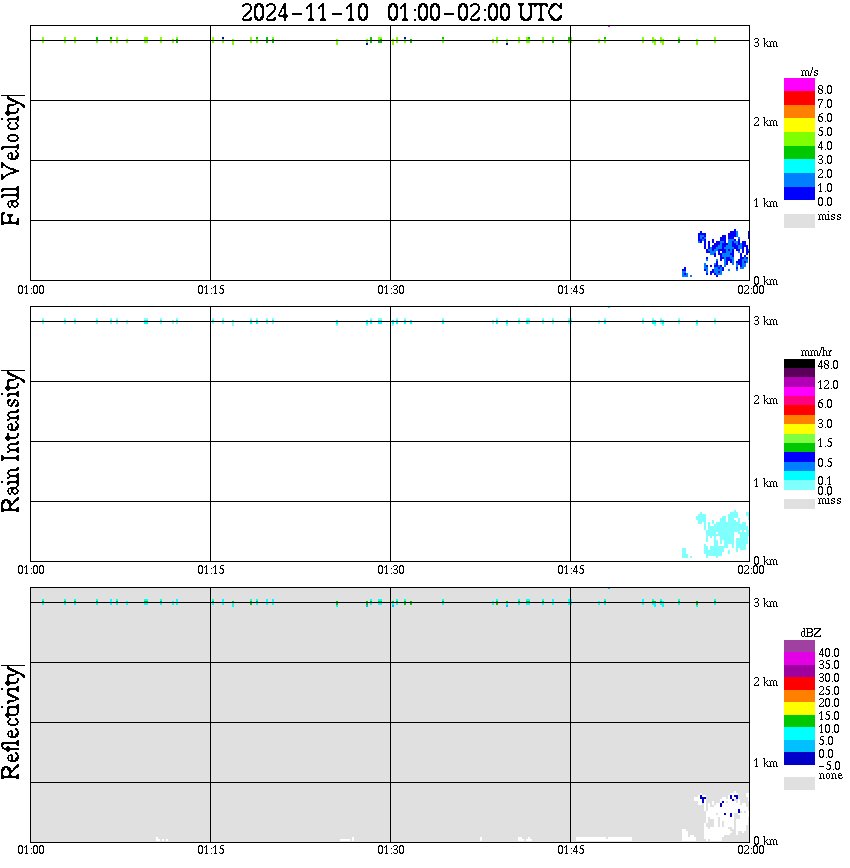Click the purple 40.0 dBZ legend swatch
Screen dimensions: 850x868
pos(799,647)
